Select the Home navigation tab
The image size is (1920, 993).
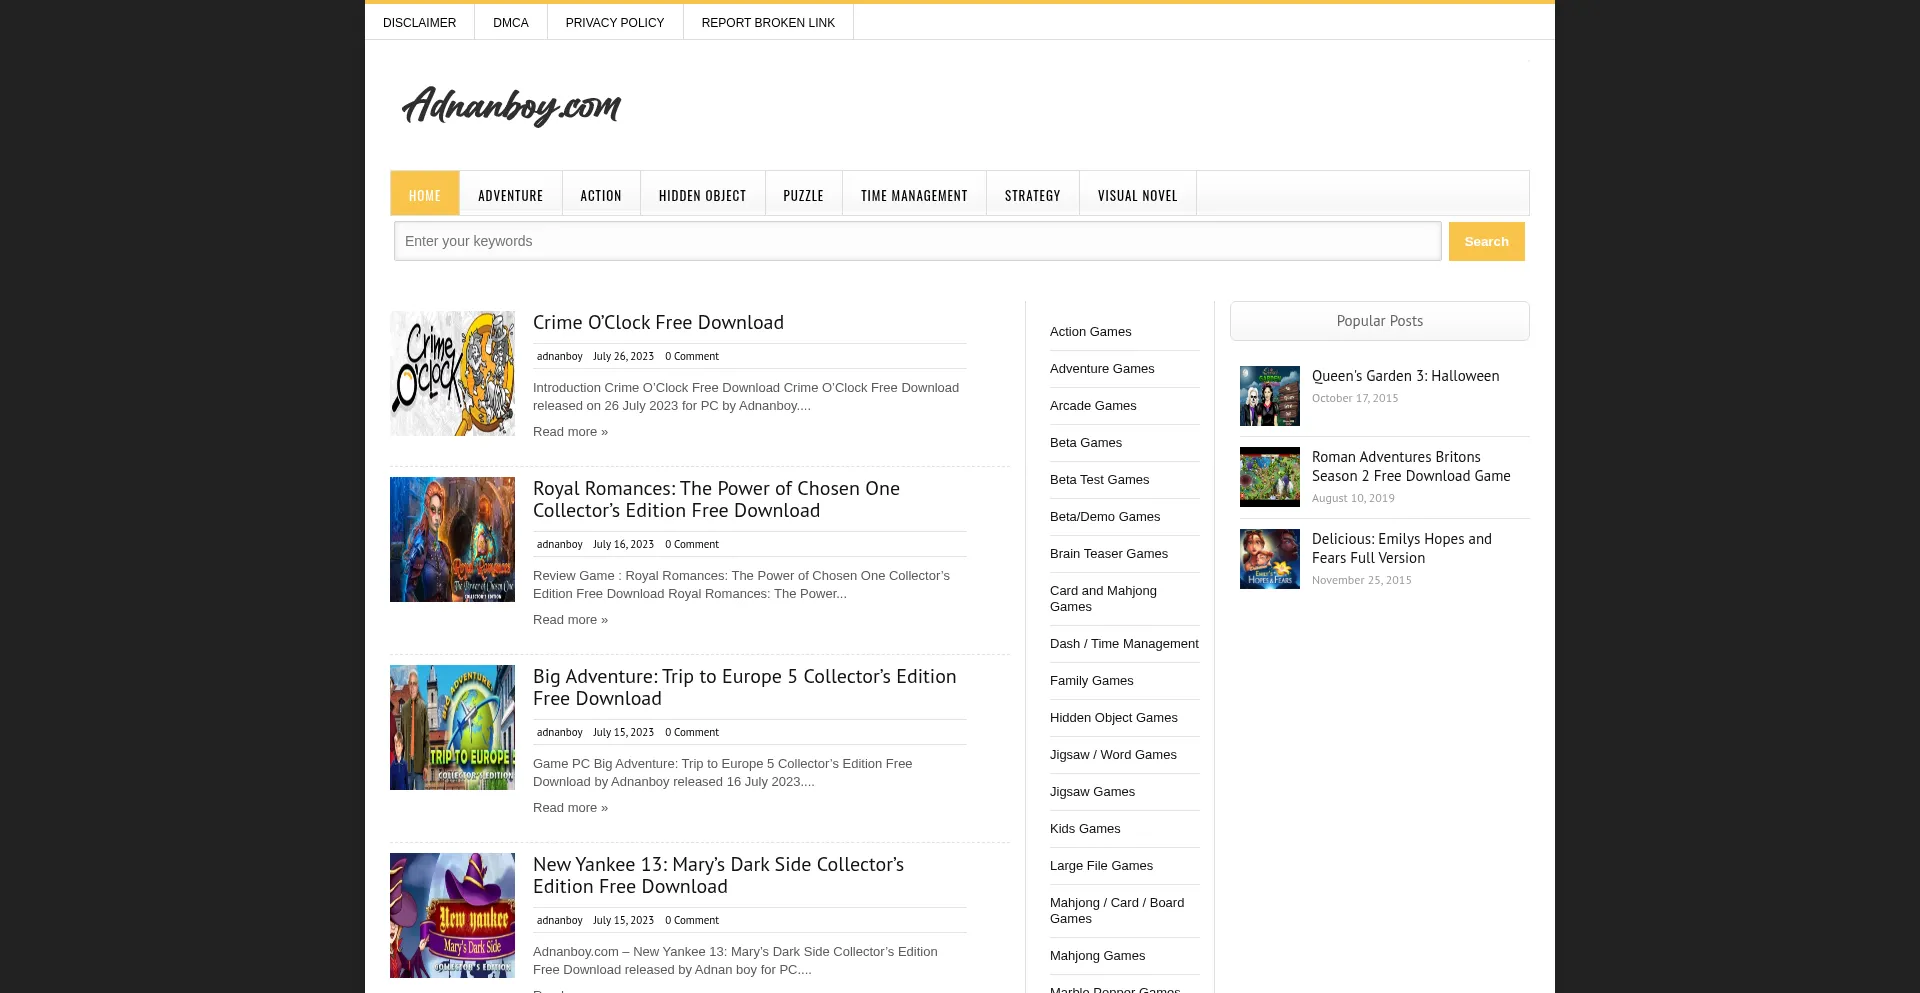coord(424,194)
